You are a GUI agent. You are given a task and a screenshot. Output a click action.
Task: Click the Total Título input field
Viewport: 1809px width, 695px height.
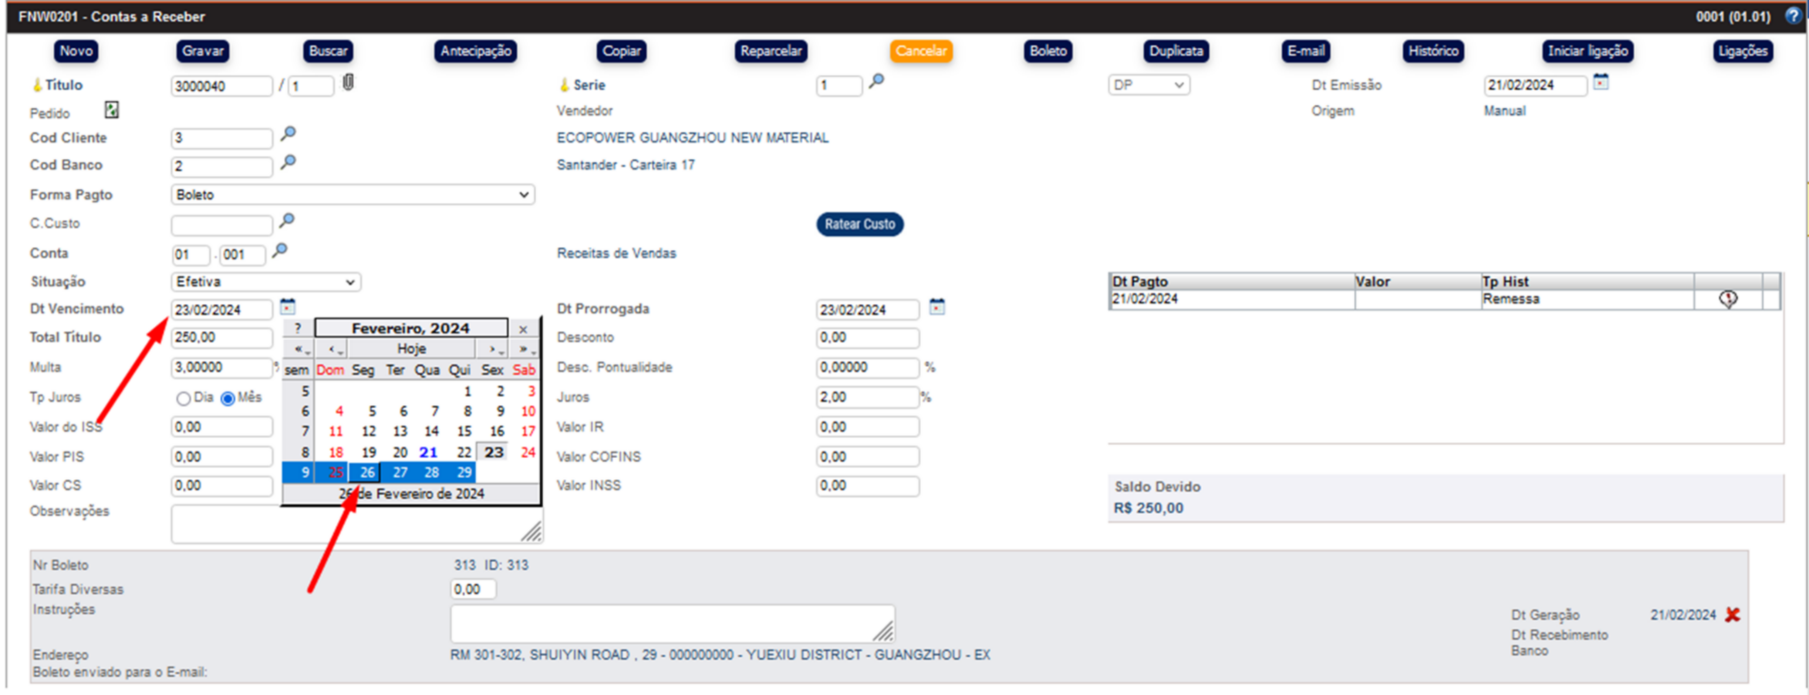(221, 338)
